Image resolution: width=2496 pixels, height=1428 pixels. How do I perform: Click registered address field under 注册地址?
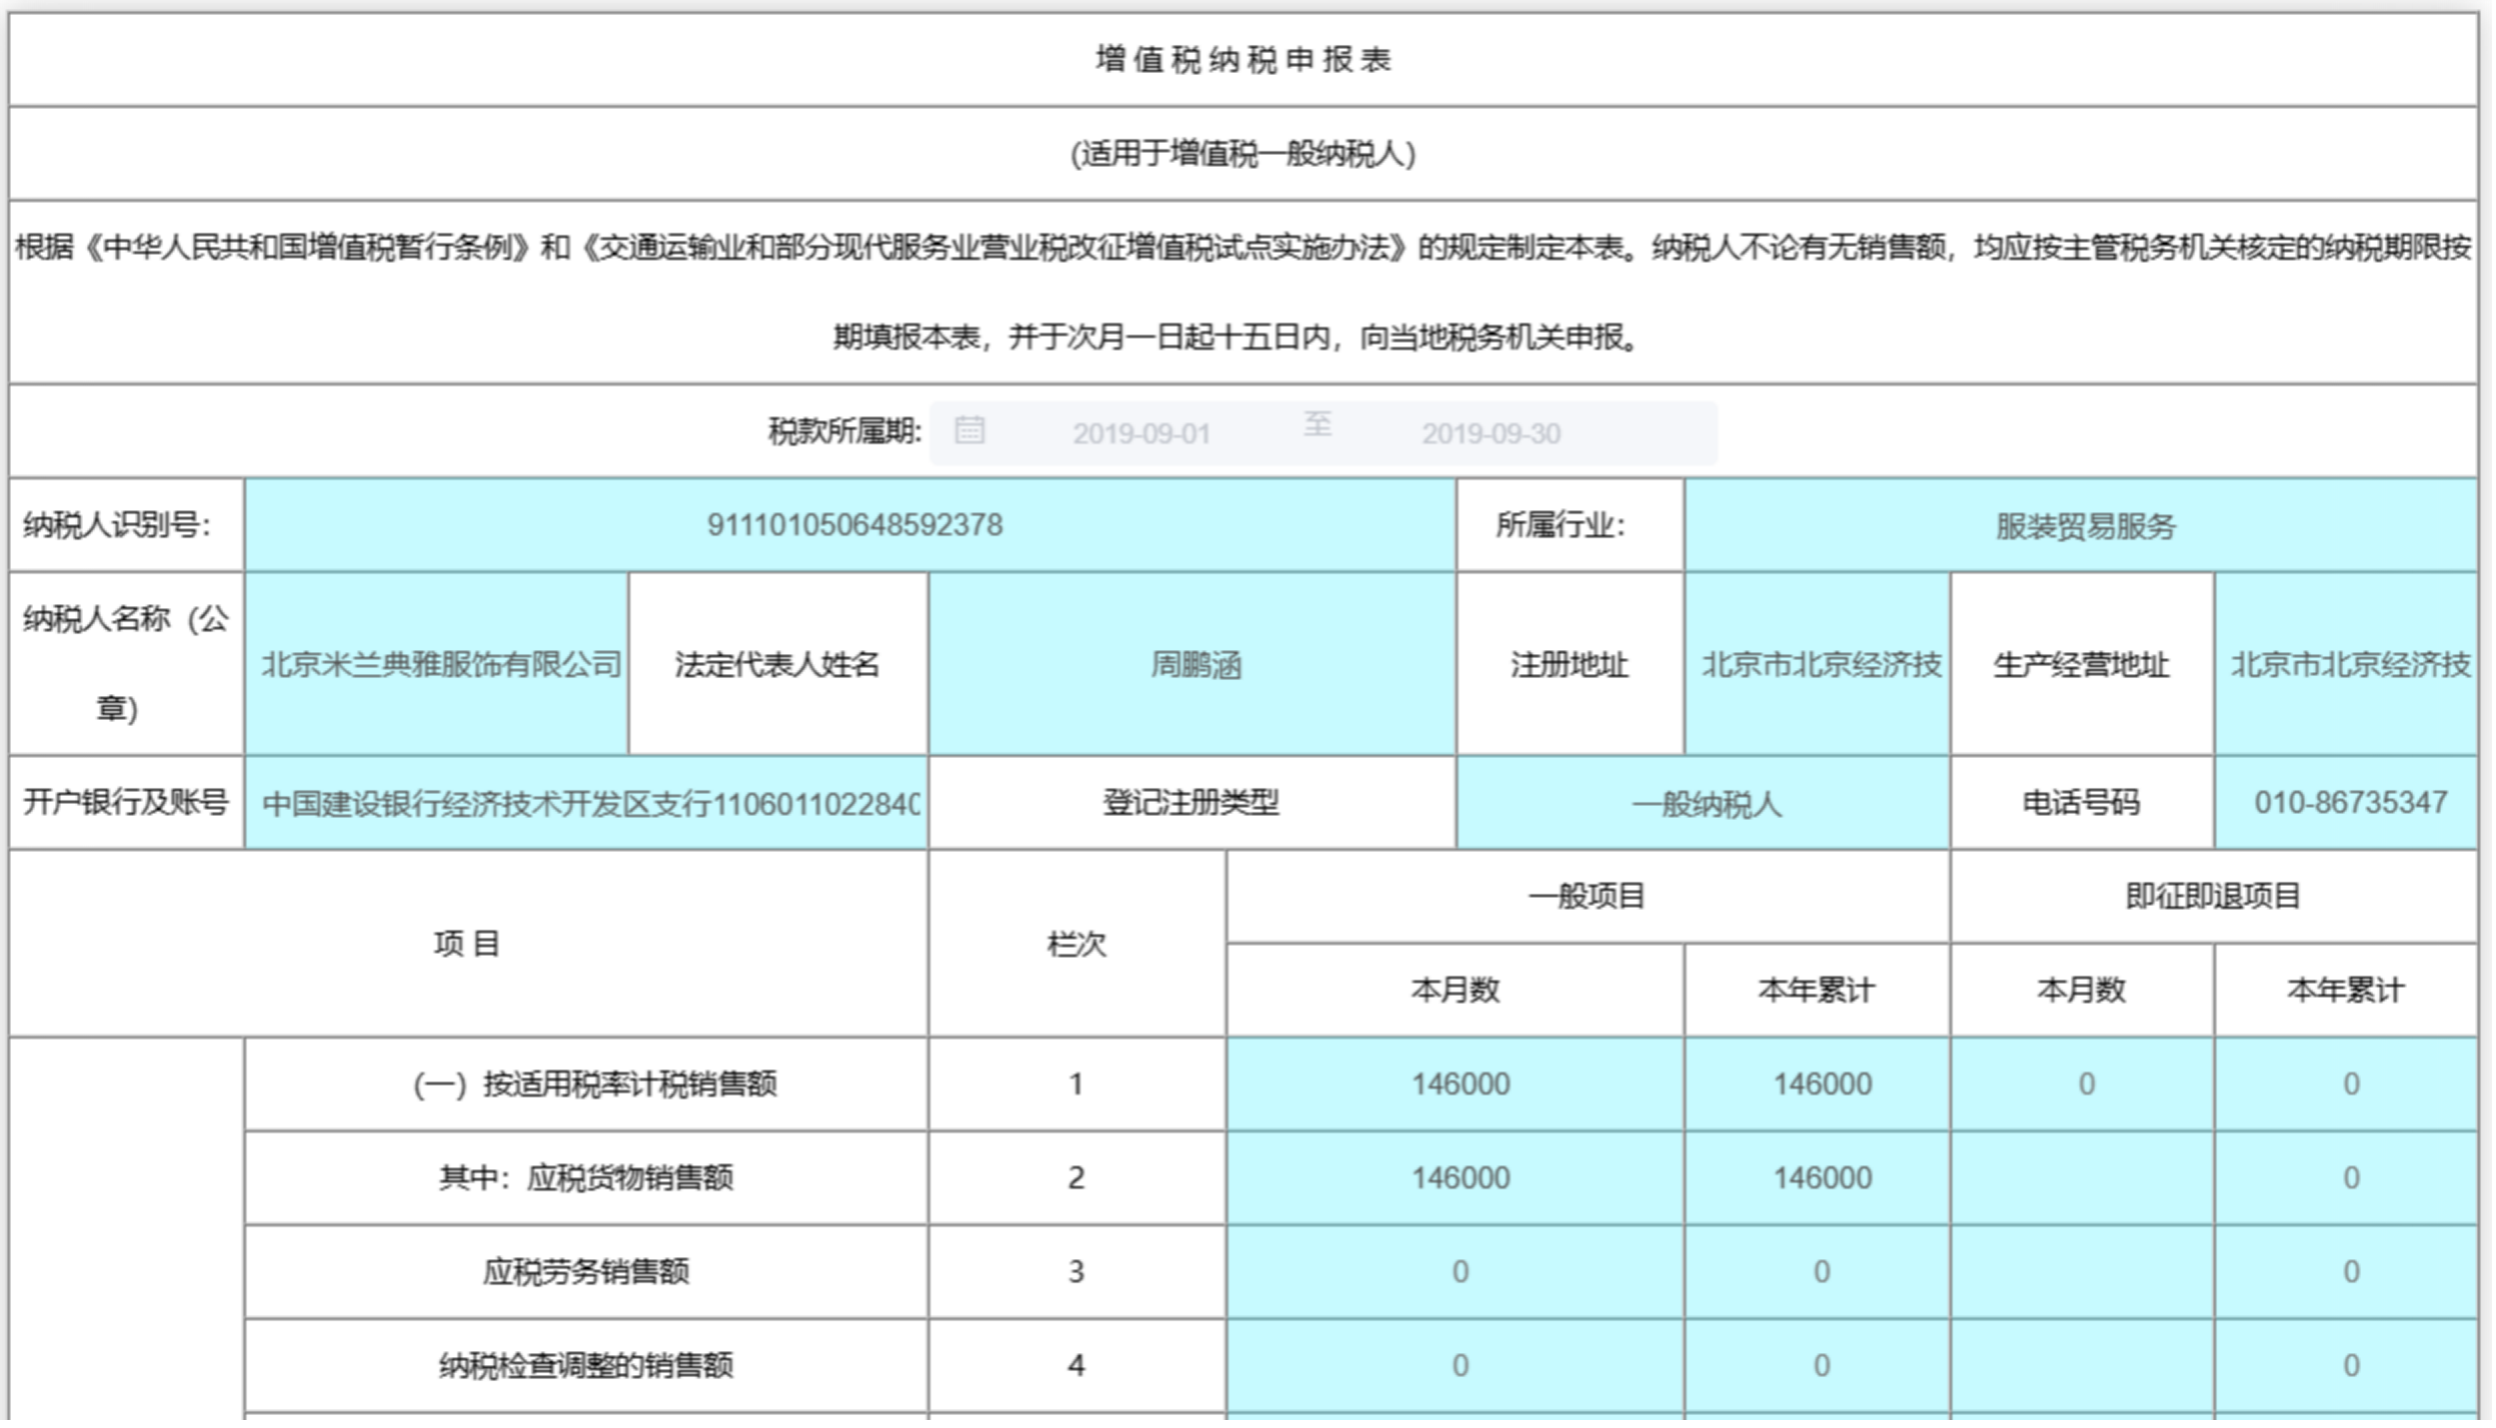pos(1820,664)
